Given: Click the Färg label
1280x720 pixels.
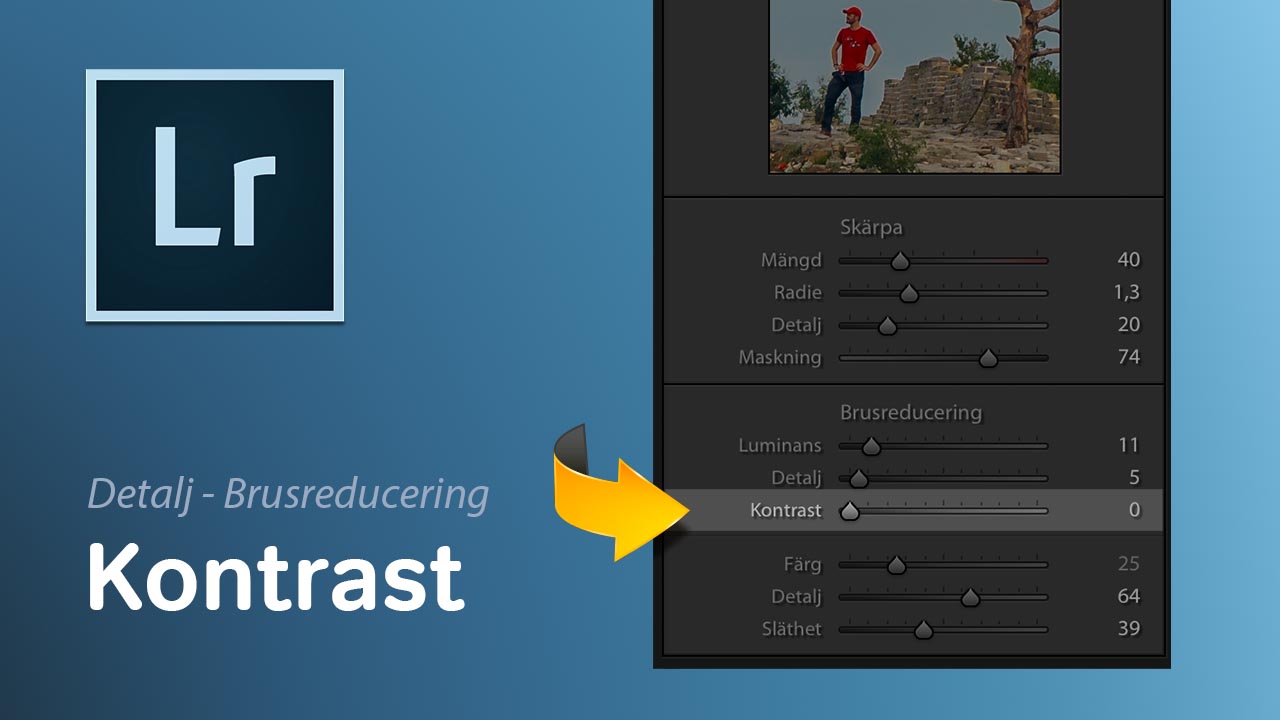Looking at the screenshot, I should coord(801,565).
